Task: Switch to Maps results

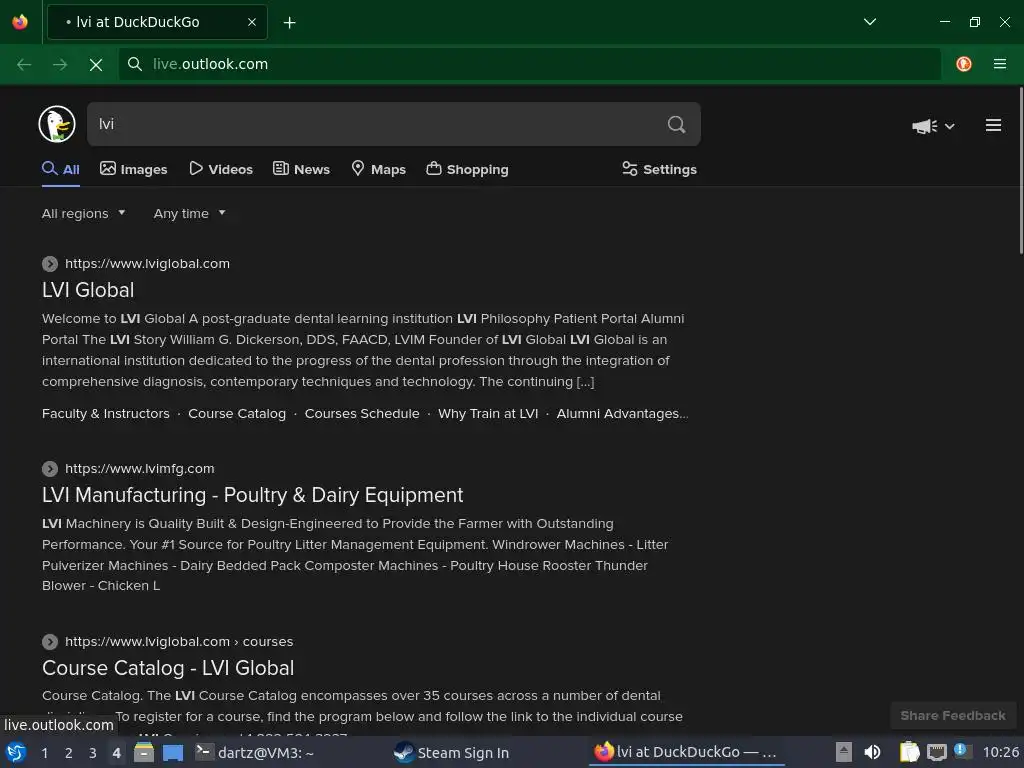Action: (x=379, y=169)
